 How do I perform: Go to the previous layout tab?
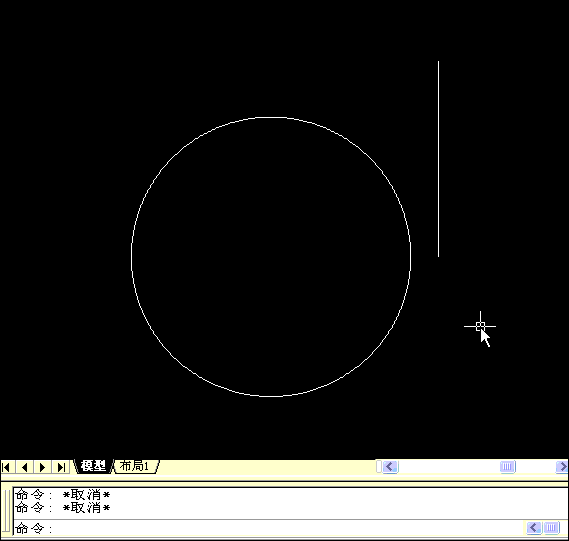tap(24, 467)
